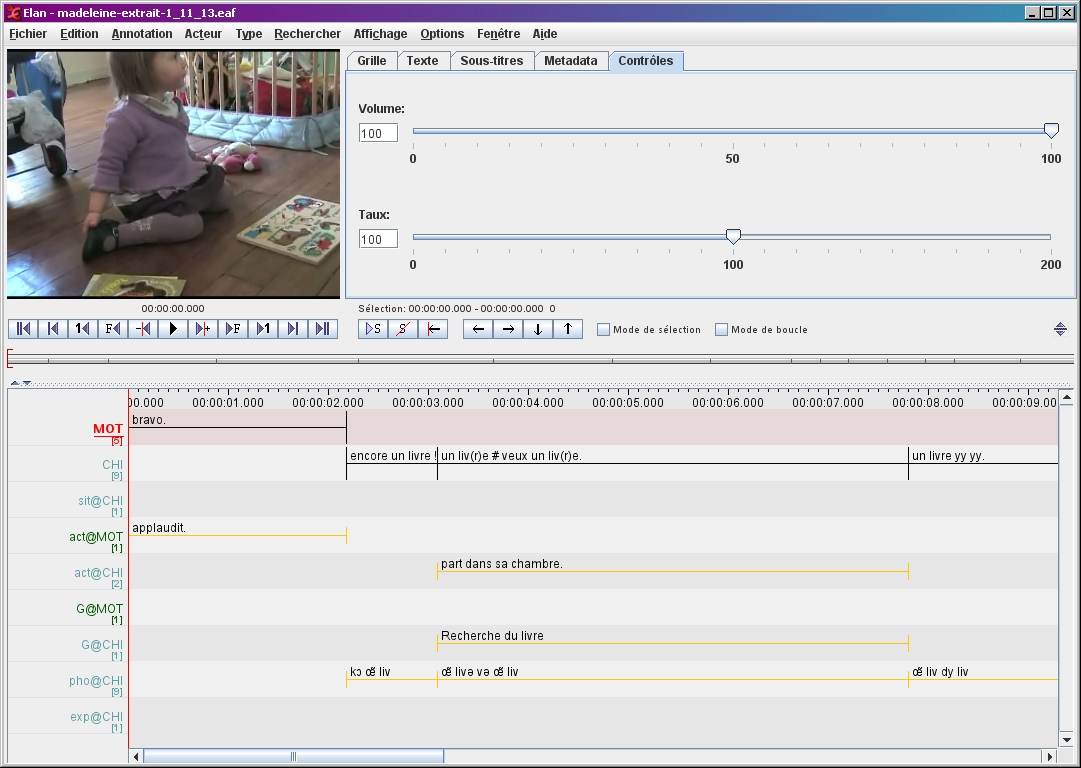
Task: Switch to the Grille tab
Action: coord(371,61)
